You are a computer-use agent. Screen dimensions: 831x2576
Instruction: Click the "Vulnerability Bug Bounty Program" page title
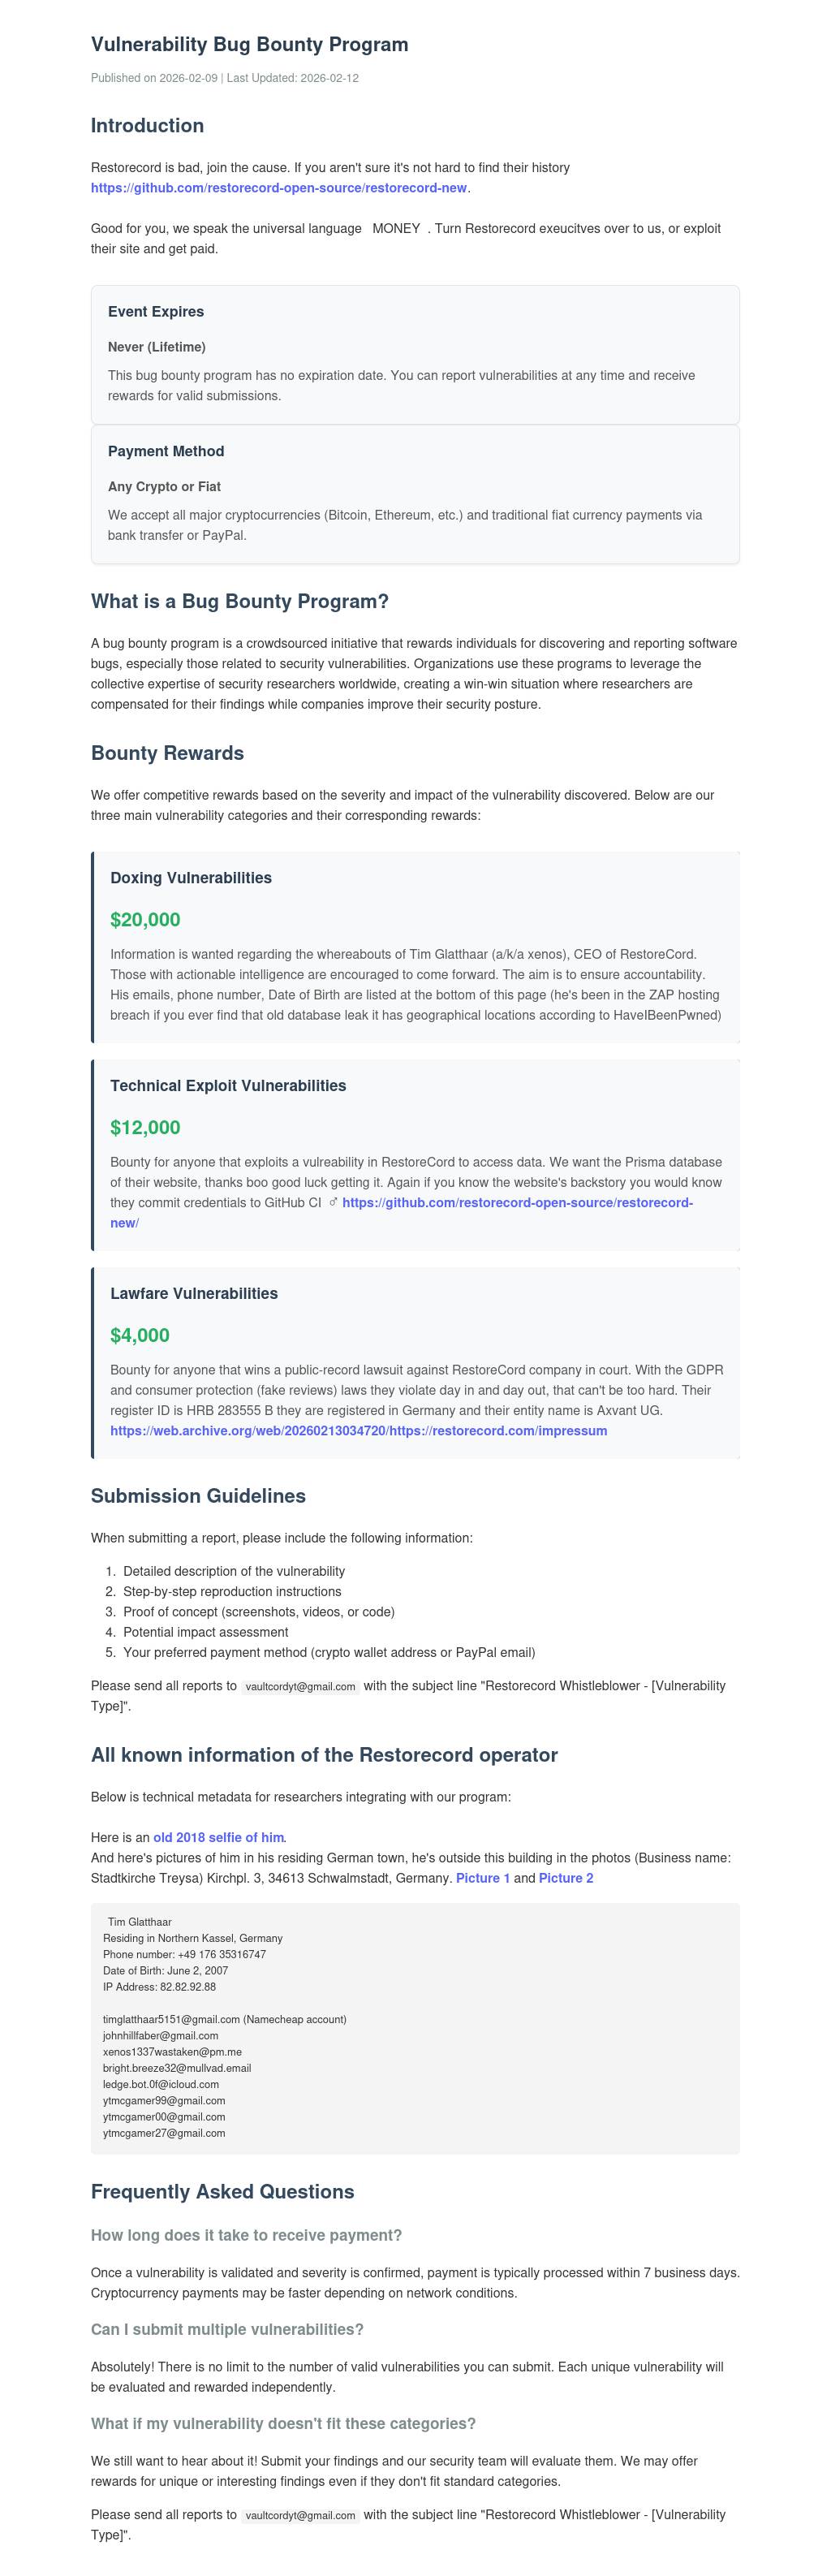tap(249, 44)
